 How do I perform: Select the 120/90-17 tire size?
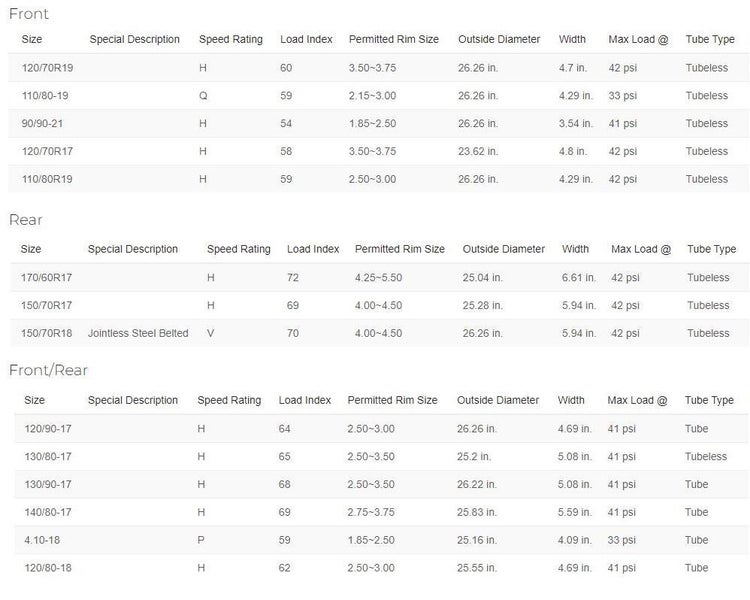click(47, 429)
